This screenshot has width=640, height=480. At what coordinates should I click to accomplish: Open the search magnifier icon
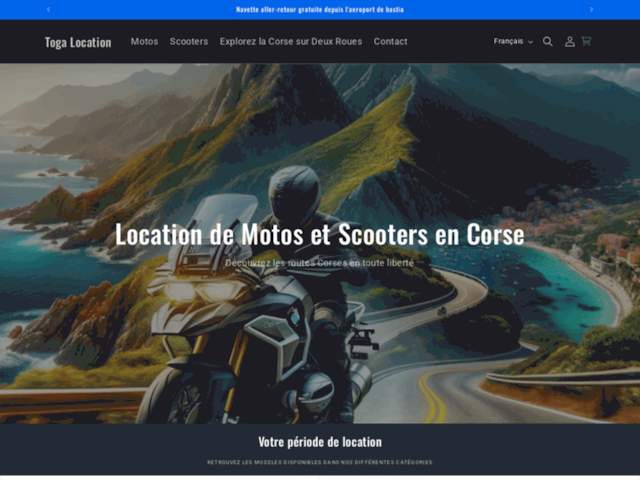tap(548, 42)
